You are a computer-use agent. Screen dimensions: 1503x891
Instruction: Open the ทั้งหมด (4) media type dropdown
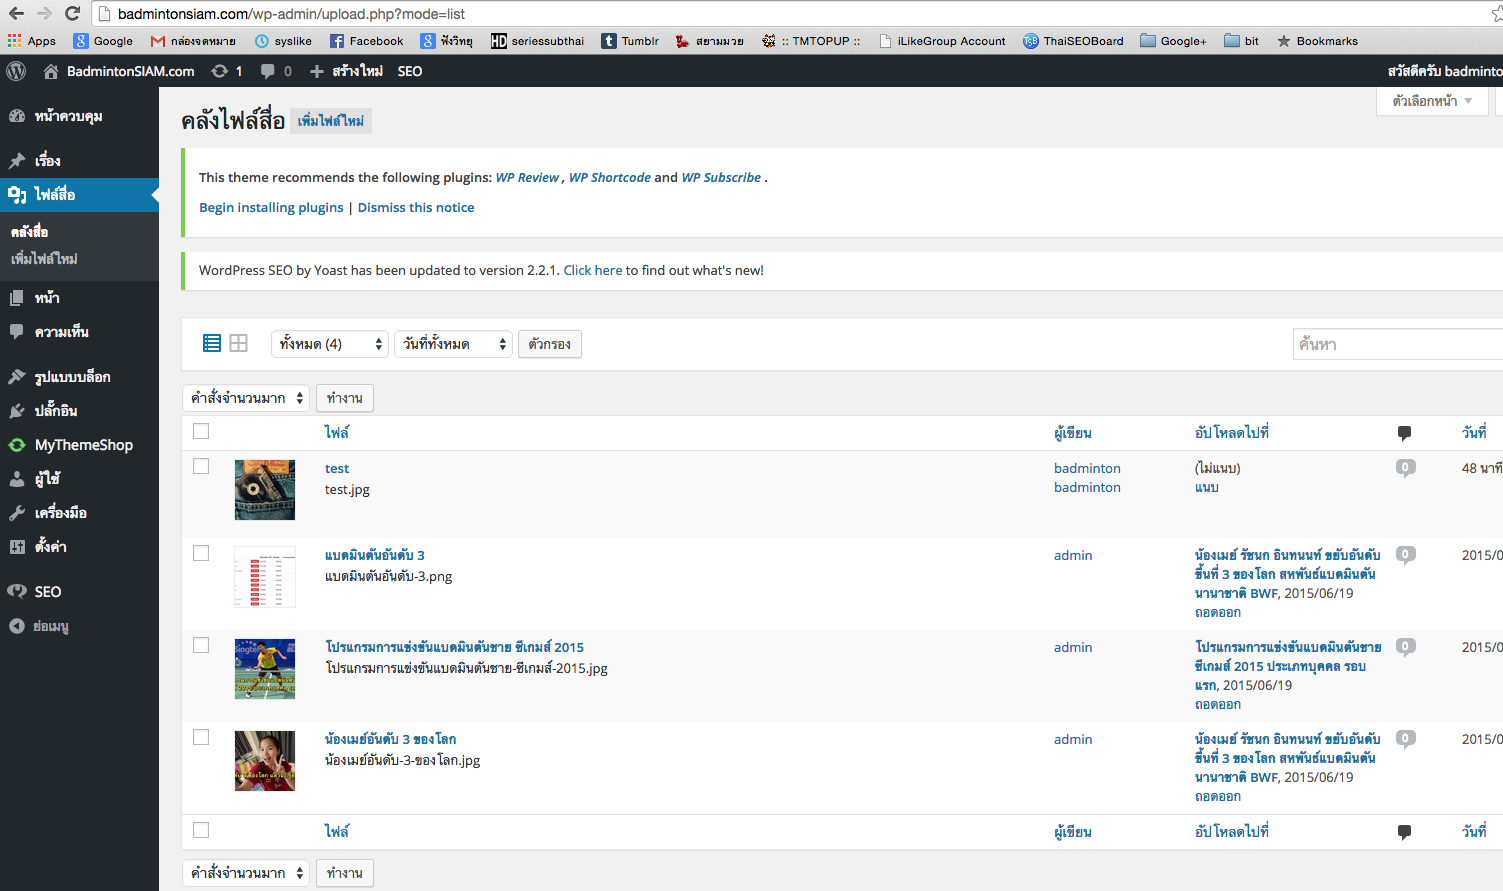pos(330,344)
